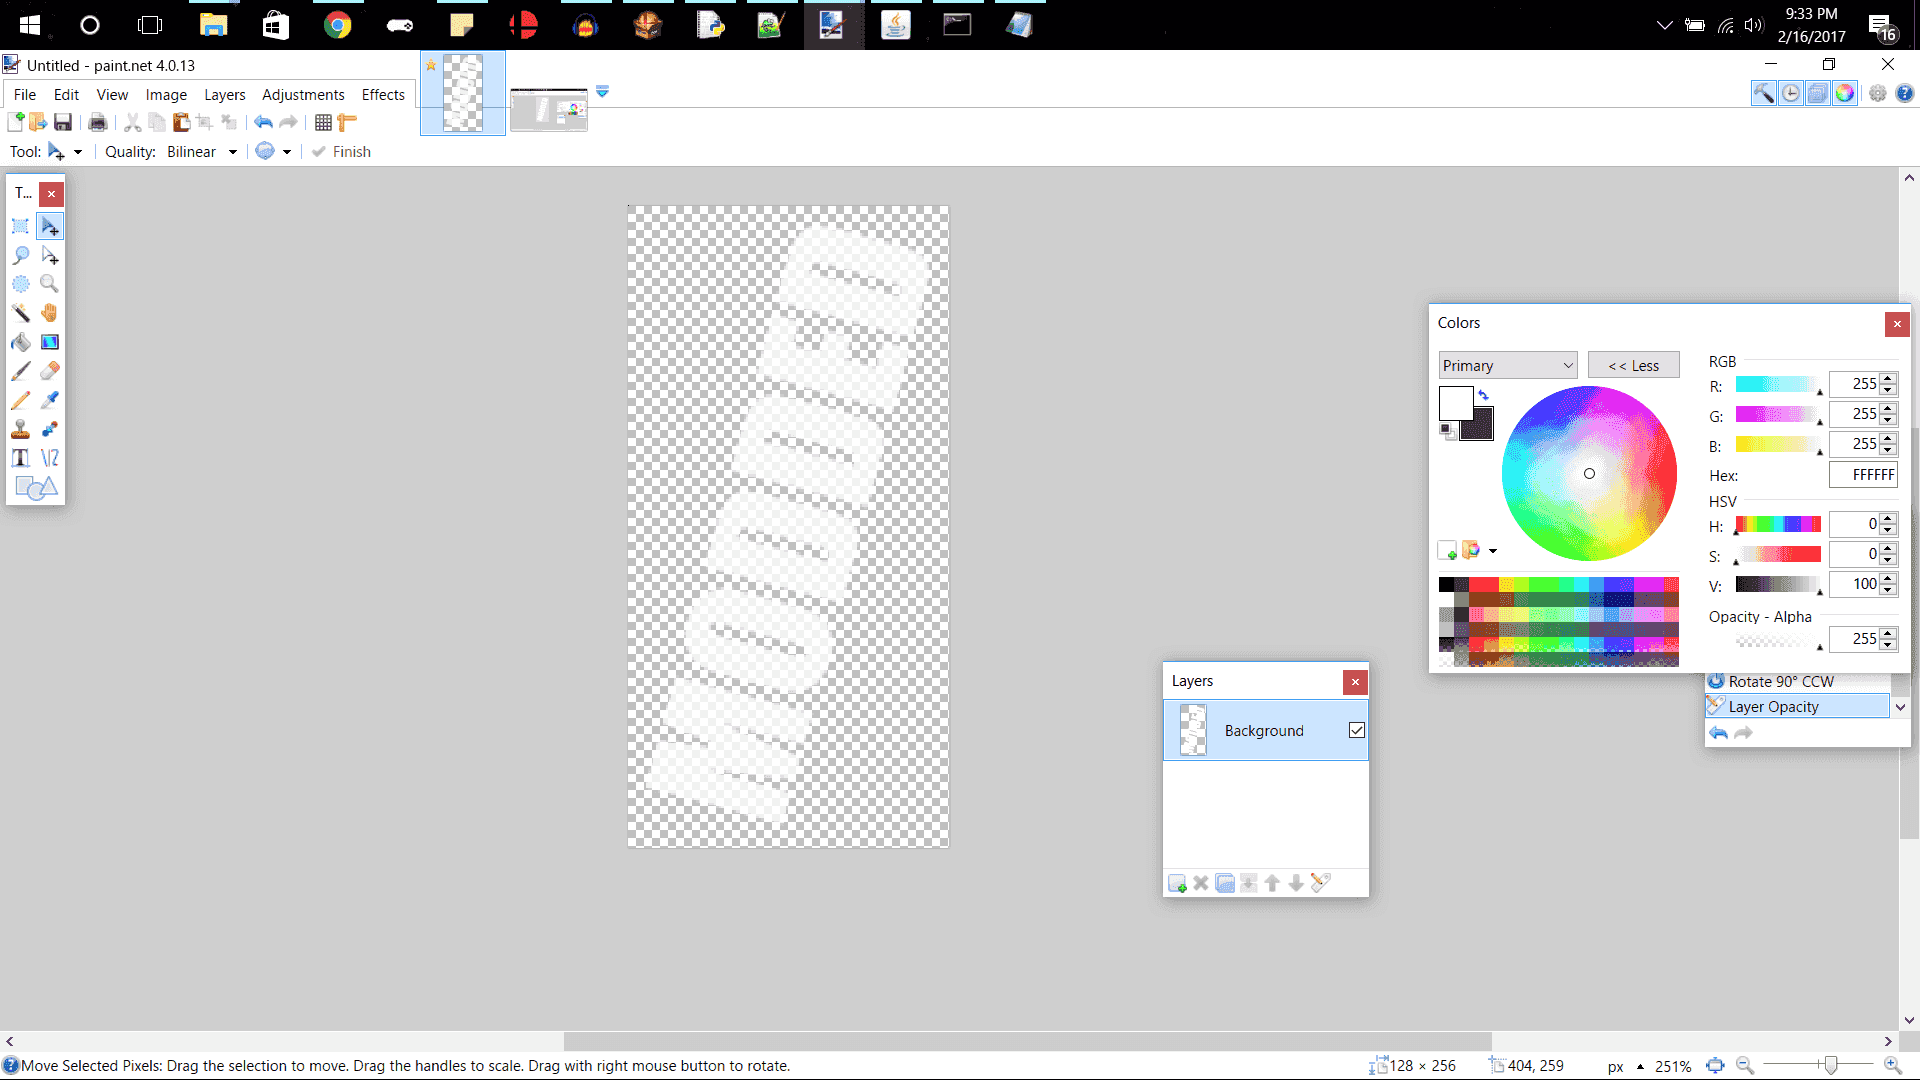Toggle the rulers button

tap(347, 122)
